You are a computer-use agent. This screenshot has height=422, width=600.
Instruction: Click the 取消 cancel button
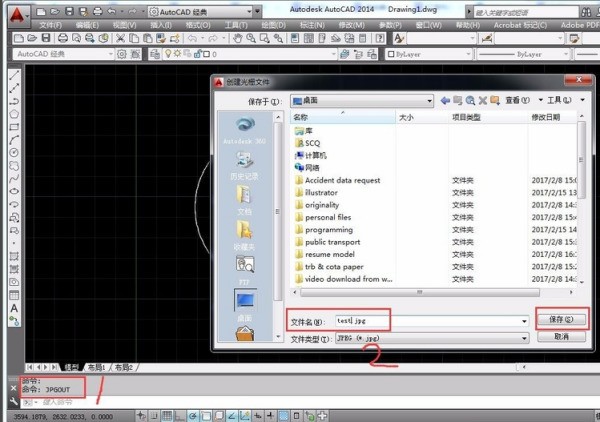[x=560, y=337]
